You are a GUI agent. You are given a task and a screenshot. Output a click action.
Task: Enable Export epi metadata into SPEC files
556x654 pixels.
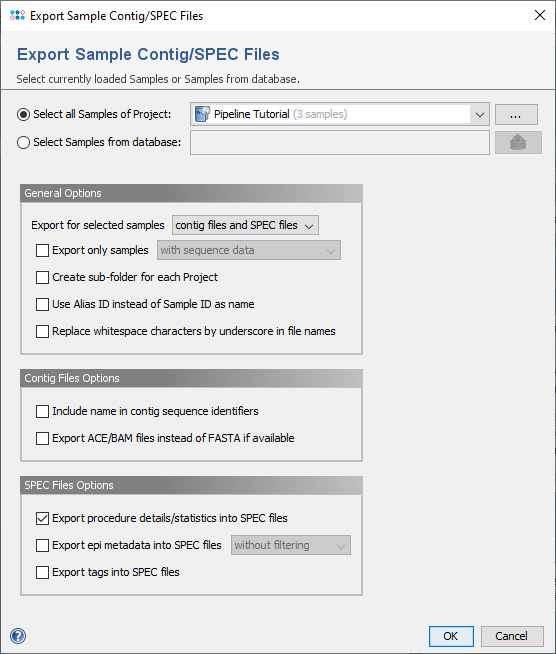(42, 546)
